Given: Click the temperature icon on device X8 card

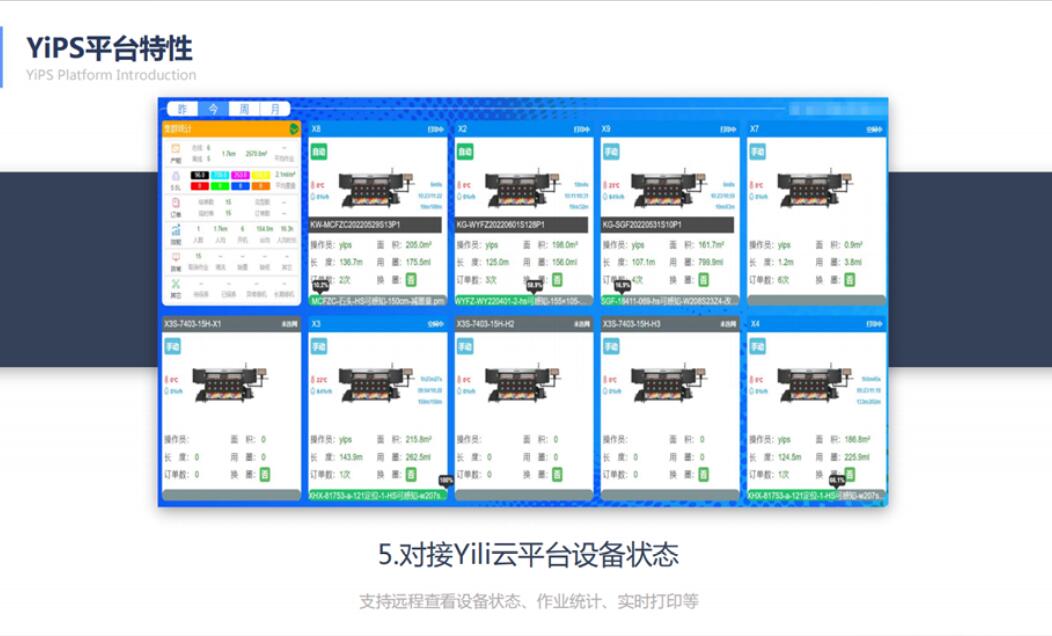Looking at the screenshot, I should [x=313, y=185].
